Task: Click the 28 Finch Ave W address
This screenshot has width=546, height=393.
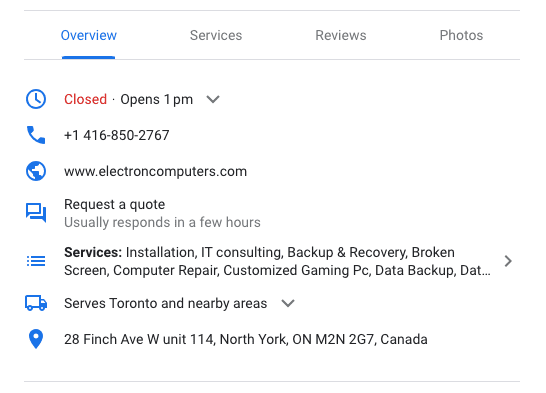Action: pyautogui.click(x=246, y=339)
